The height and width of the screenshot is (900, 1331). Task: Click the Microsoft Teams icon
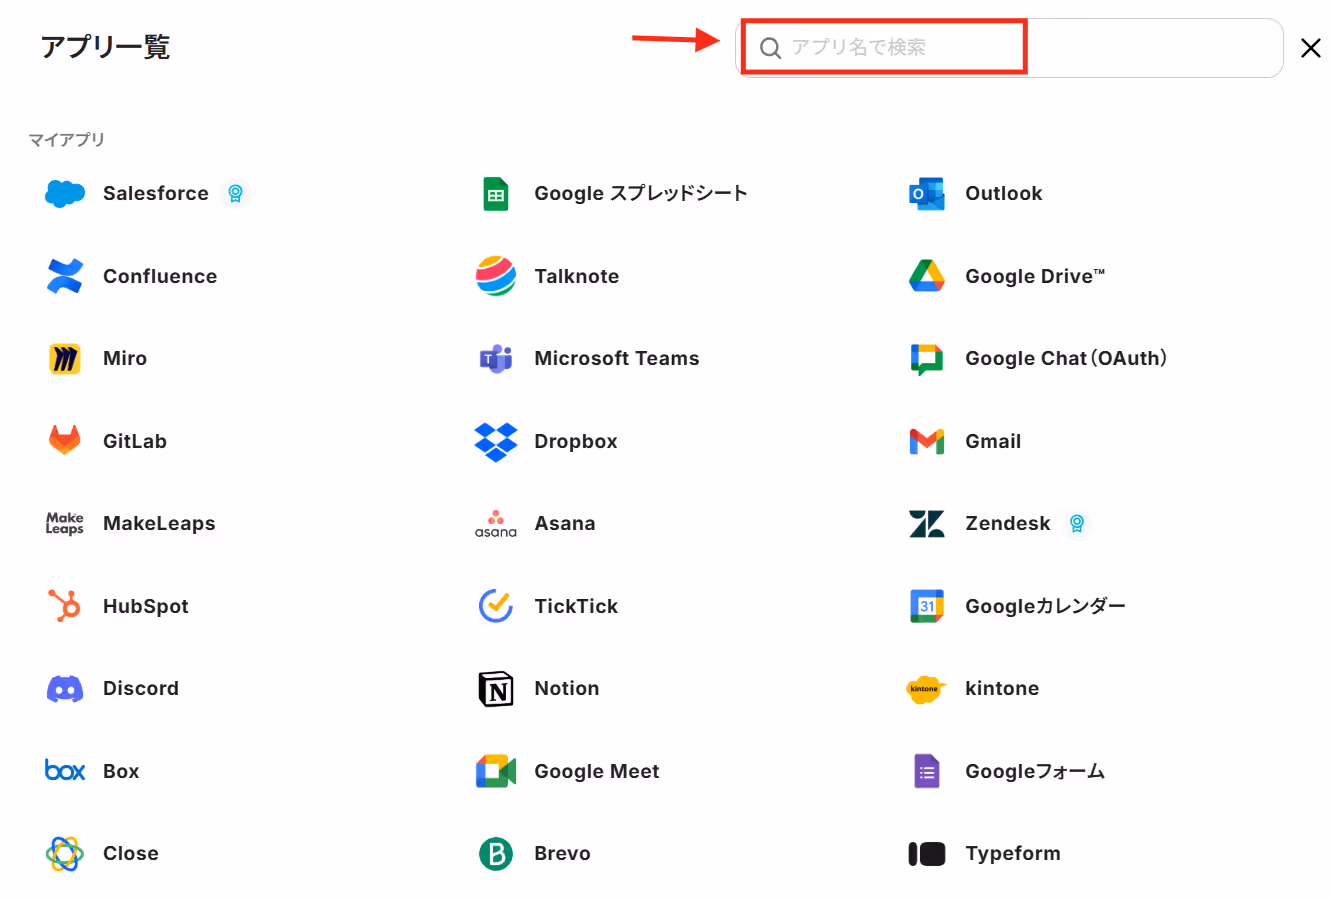[x=496, y=359]
